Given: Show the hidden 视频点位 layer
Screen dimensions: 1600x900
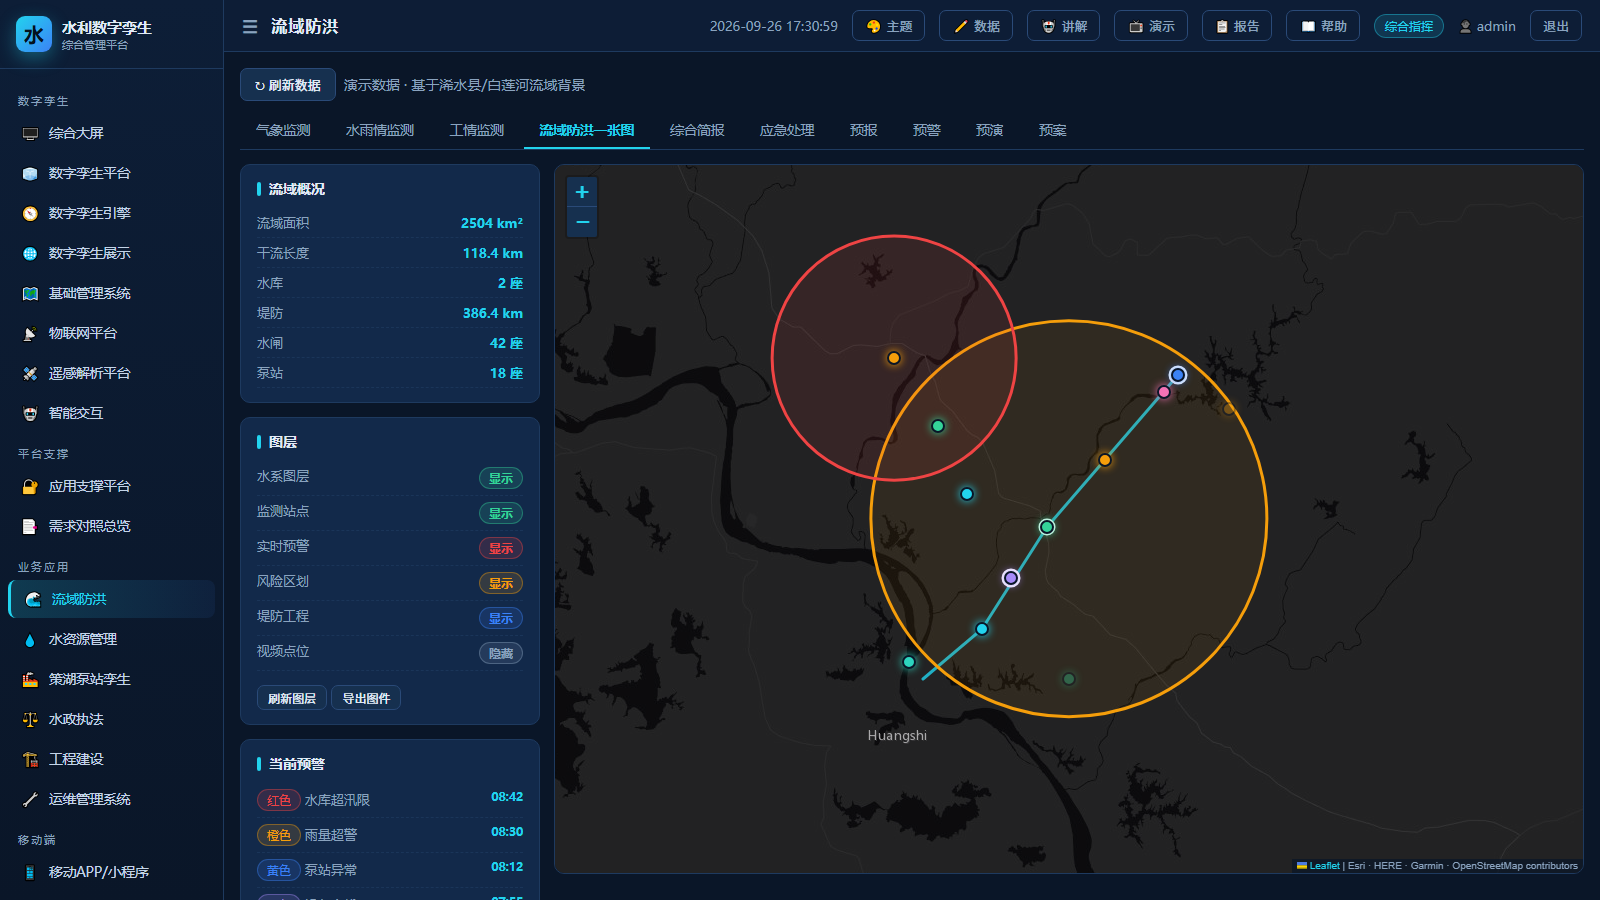Looking at the screenshot, I should 501,654.
